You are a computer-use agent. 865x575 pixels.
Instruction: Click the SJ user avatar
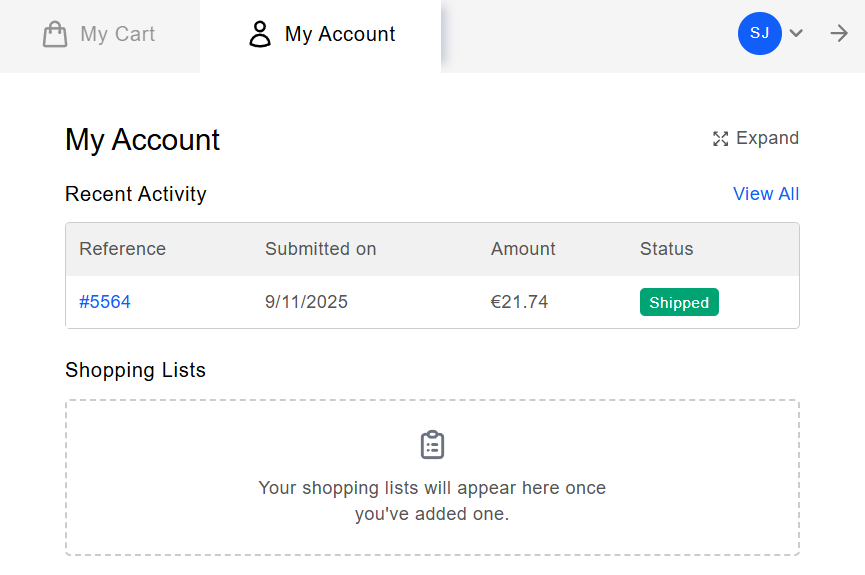pos(759,33)
